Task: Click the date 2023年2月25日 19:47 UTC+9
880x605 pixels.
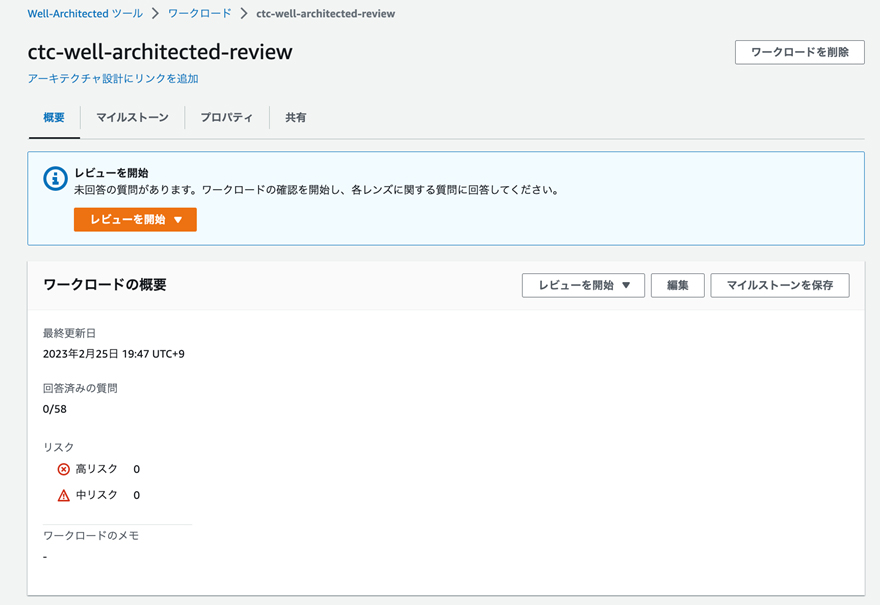Action: [x=114, y=354]
